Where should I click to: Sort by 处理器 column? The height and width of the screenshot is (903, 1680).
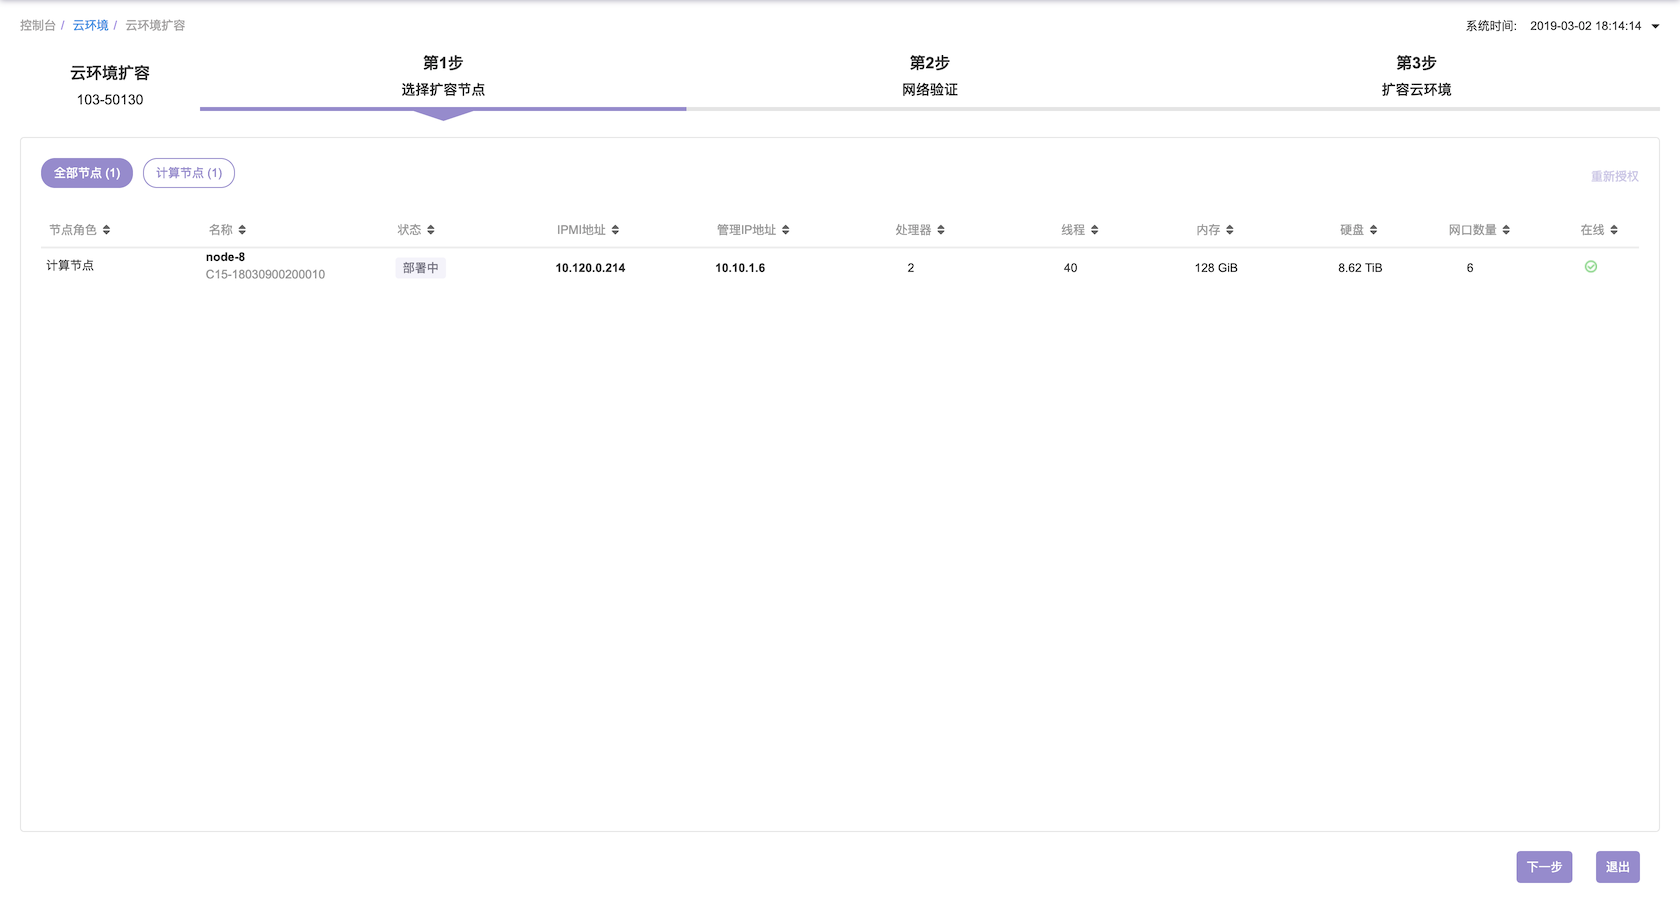tap(941, 230)
